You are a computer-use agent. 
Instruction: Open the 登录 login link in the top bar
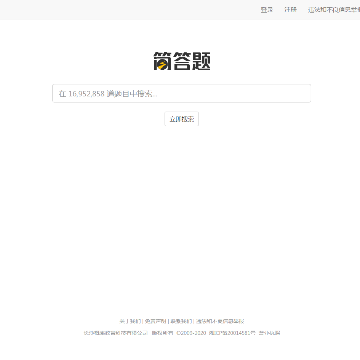[x=267, y=10]
